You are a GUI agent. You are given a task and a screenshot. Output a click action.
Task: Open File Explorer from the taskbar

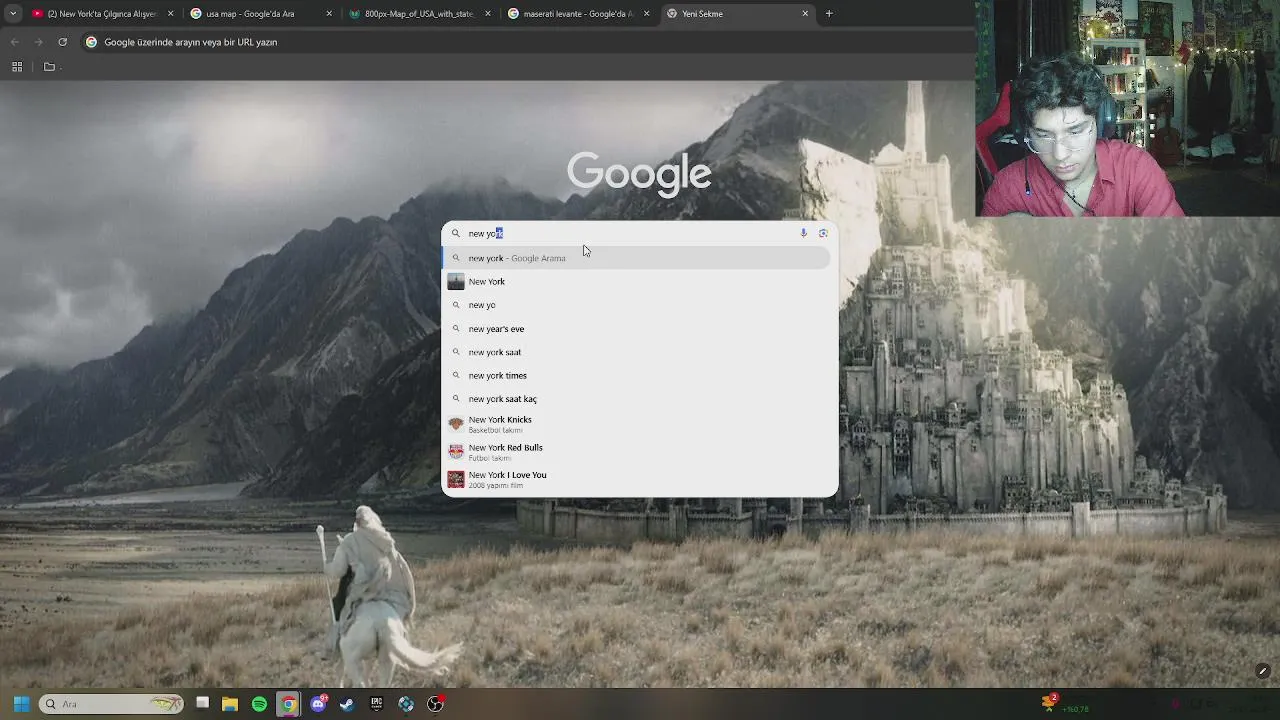click(x=230, y=704)
